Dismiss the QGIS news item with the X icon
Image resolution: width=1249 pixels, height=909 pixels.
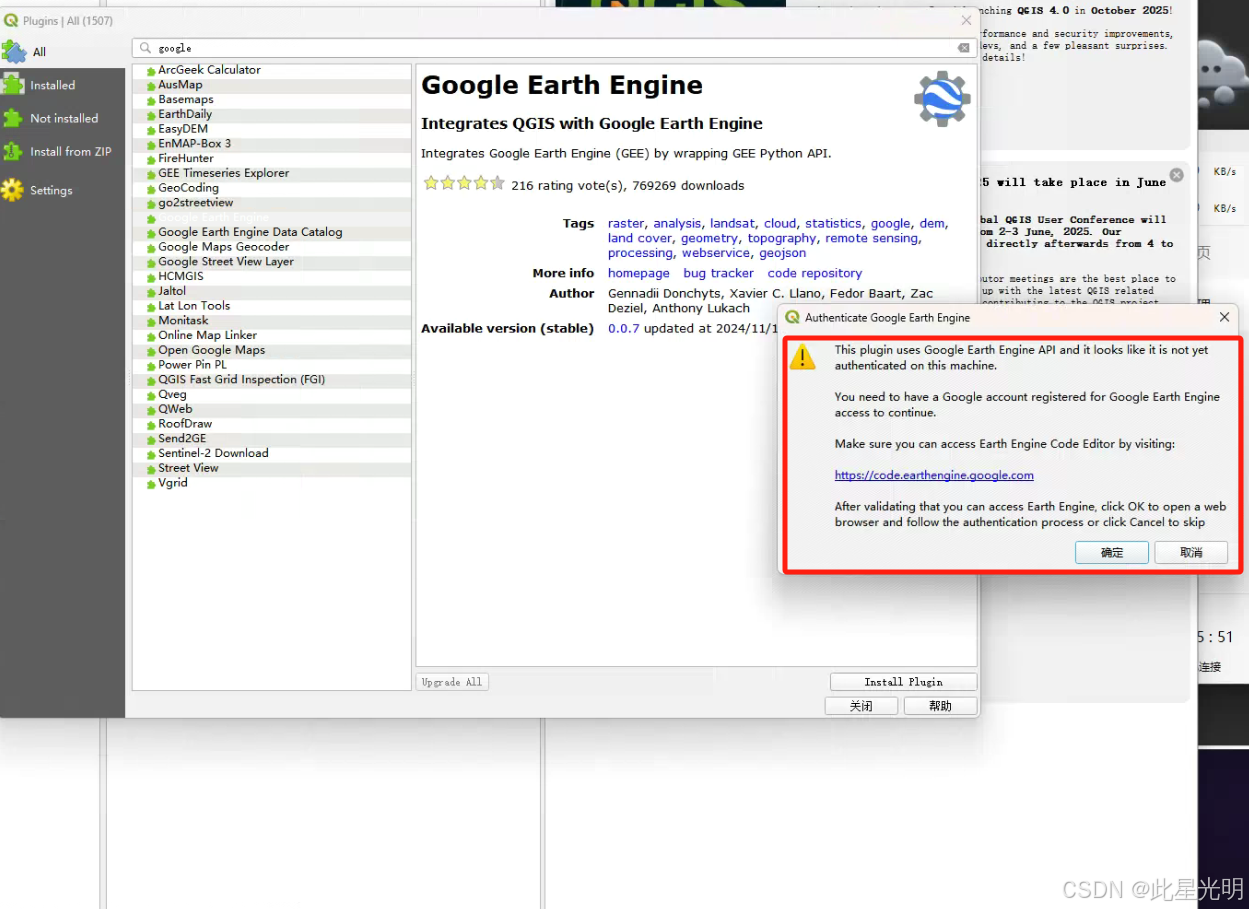[x=1176, y=175]
